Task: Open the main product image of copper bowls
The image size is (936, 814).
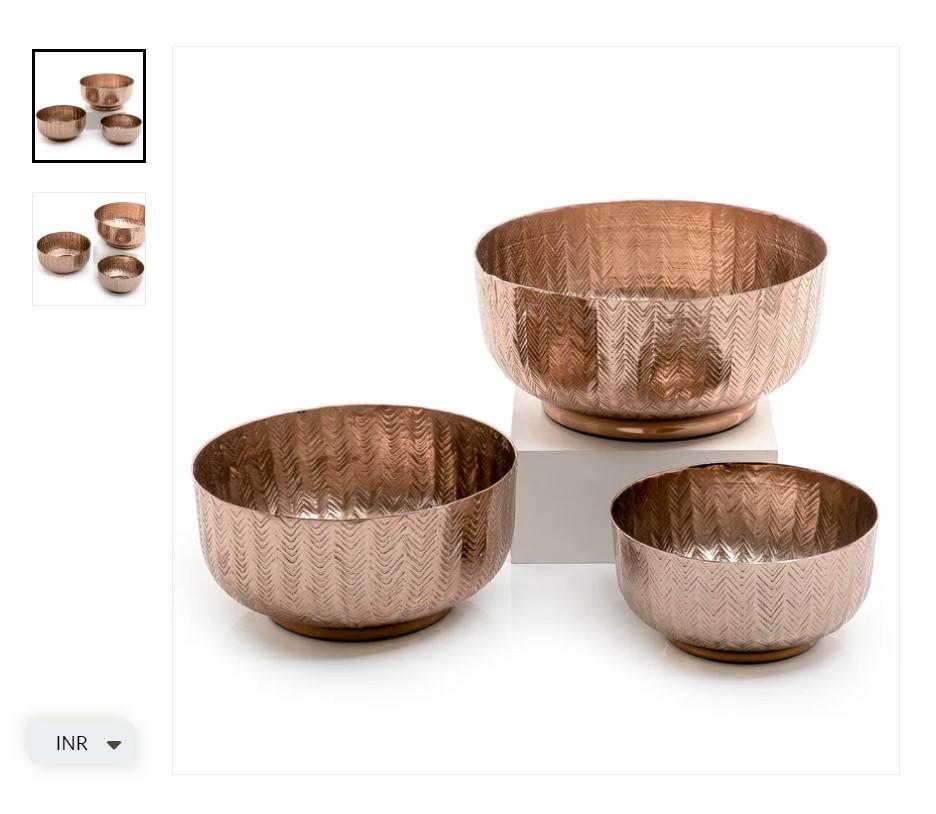Action: click(x=536, y=410)
